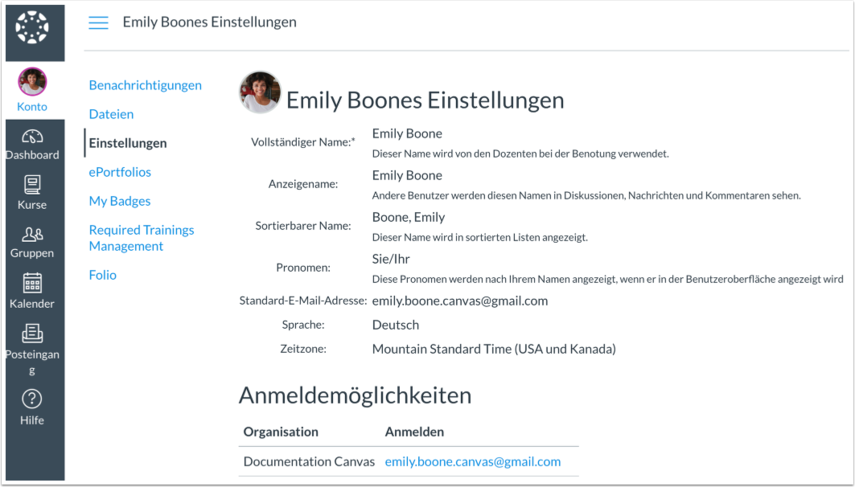This screenshot has width=855, height=487.
Task: Open the Konto account avatar
Action: 32,81
